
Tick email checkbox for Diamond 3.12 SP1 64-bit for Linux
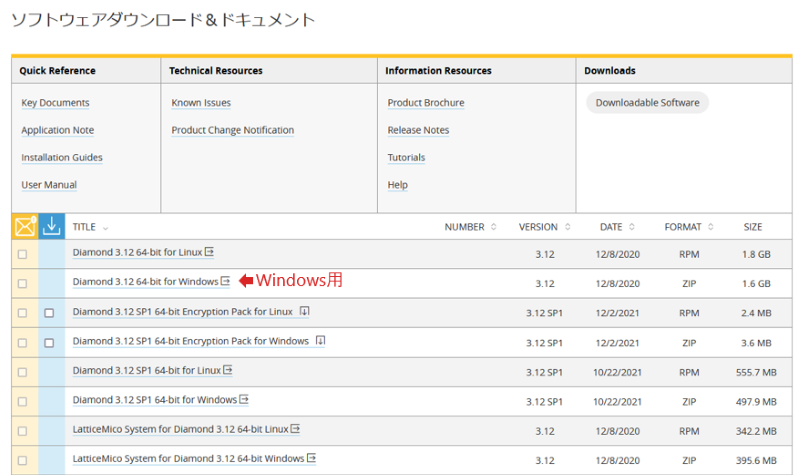click(x=22, y=372)
